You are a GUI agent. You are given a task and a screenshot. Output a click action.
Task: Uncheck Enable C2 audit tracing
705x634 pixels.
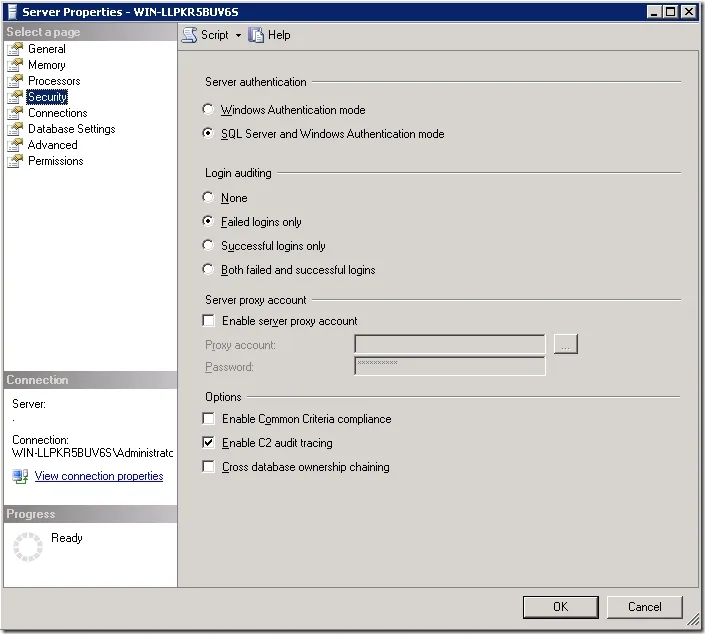[x=208, y=442]
